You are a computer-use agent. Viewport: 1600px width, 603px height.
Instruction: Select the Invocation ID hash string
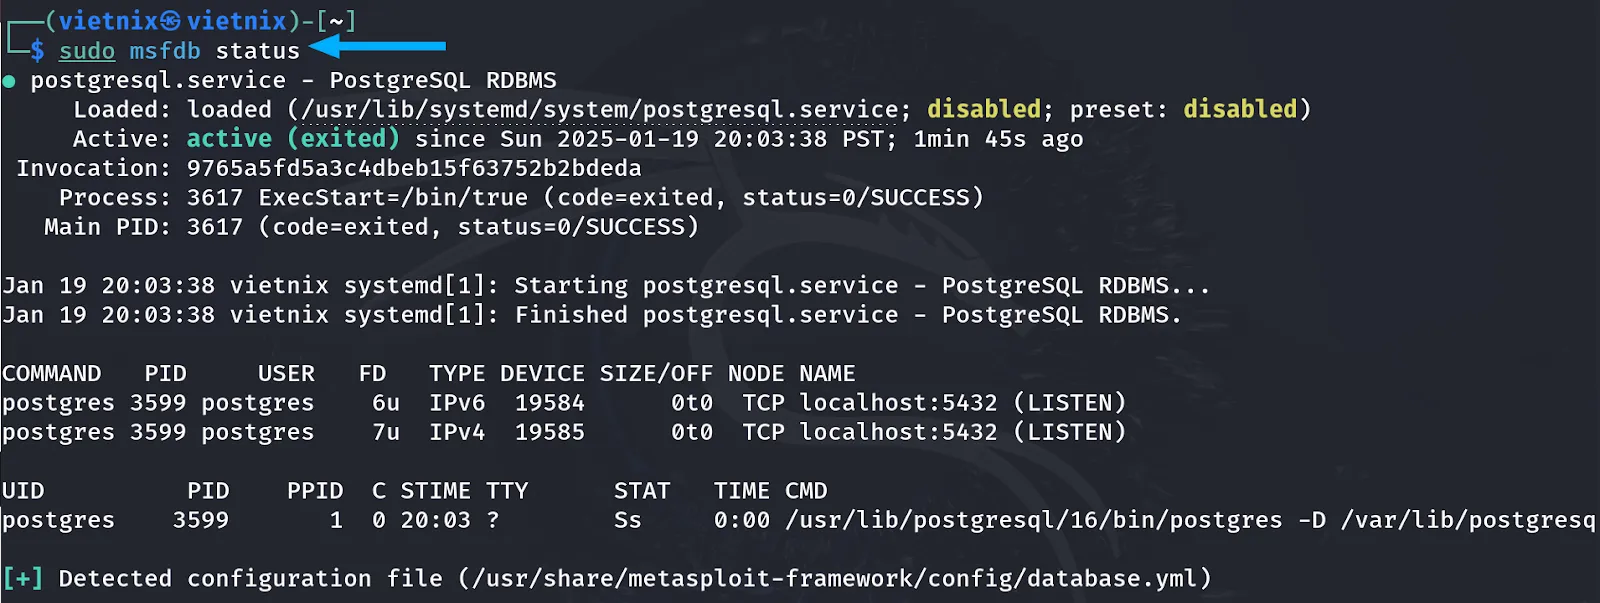(414, 168)
